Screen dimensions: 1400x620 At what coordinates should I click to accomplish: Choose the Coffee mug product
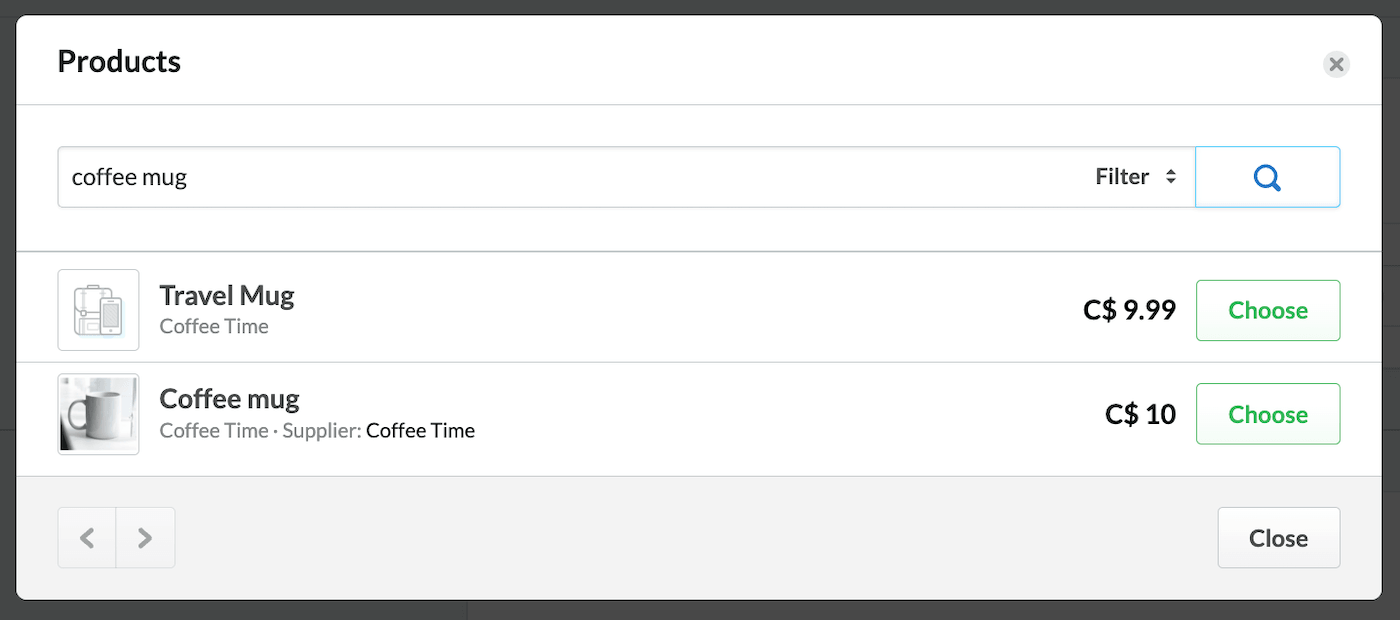point(1268,414)
